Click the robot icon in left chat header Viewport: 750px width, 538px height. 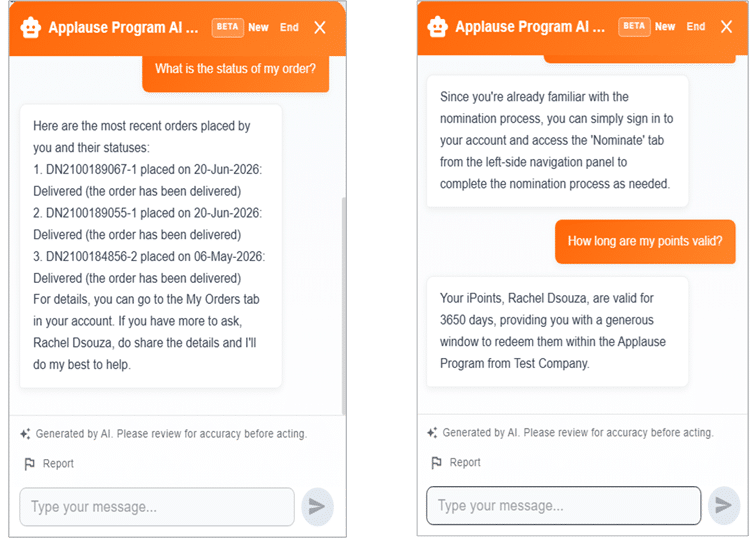31,27
